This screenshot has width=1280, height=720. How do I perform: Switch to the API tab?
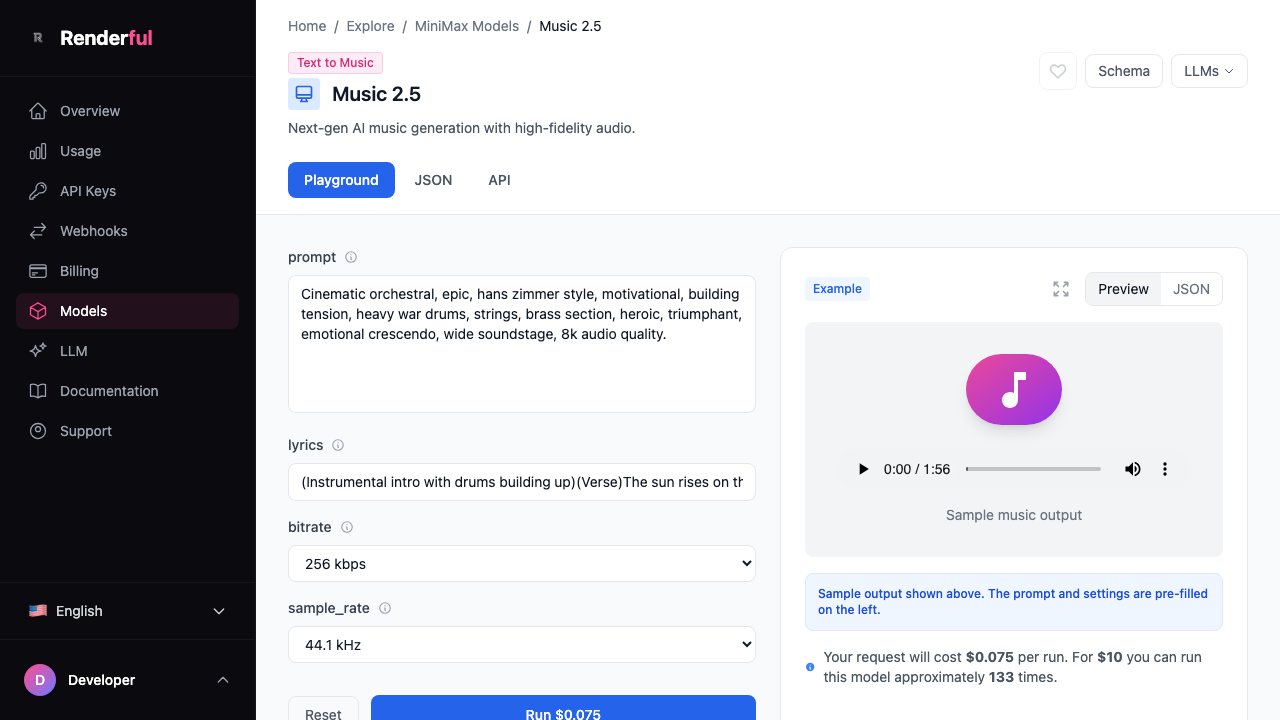point(499,180)
